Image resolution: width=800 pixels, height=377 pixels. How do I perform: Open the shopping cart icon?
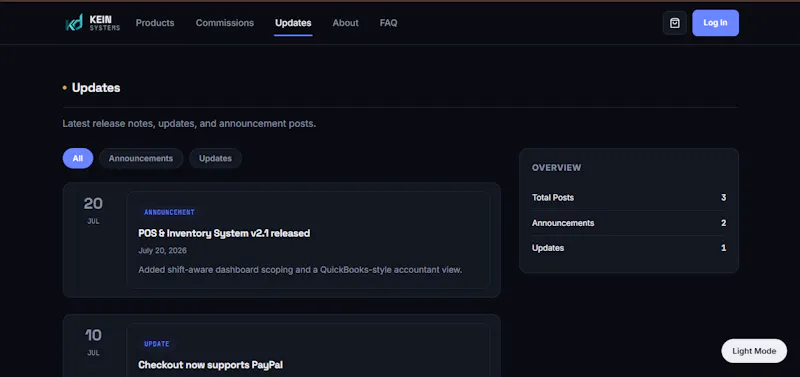[674, 23]
